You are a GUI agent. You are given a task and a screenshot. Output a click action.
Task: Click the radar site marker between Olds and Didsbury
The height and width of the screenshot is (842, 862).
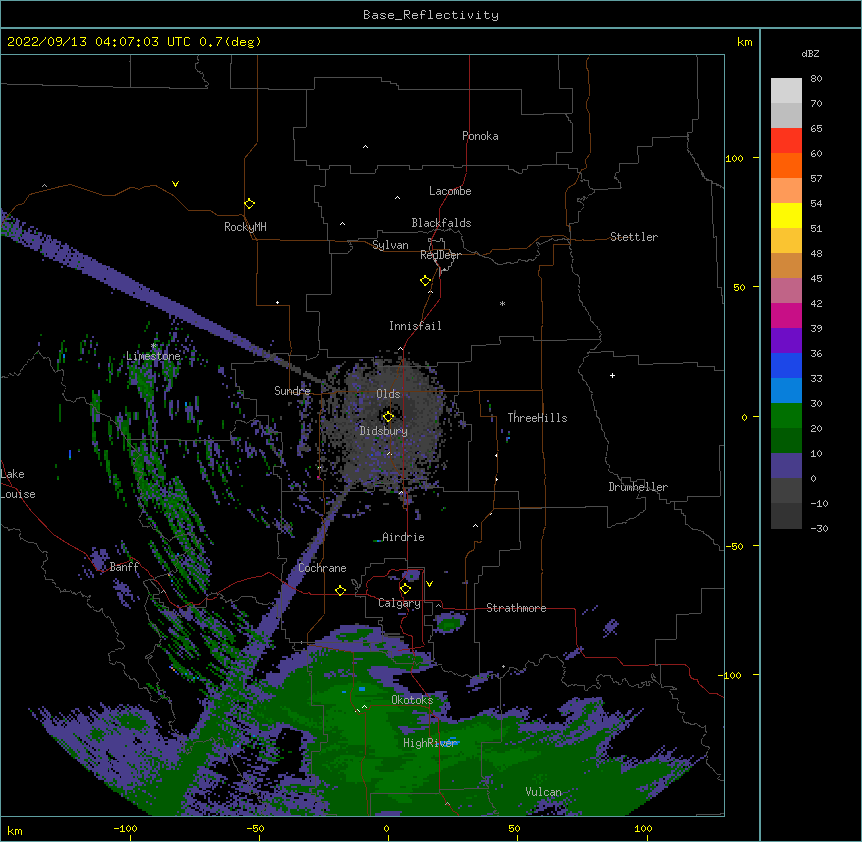point(388,416)
